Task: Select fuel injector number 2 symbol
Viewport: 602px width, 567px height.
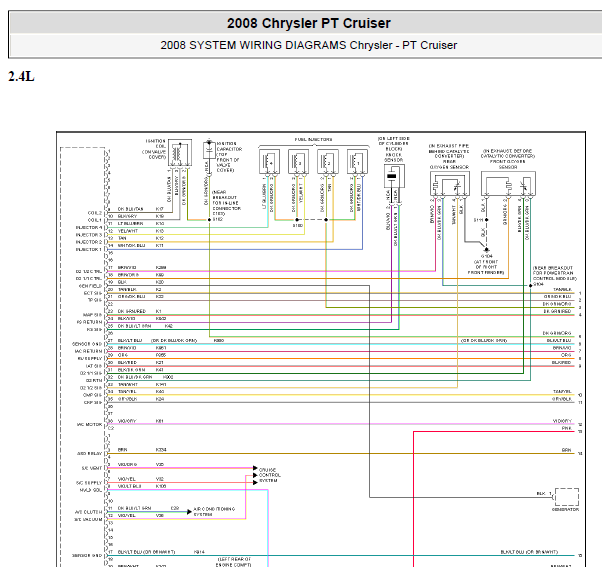Action: (328, 162)
